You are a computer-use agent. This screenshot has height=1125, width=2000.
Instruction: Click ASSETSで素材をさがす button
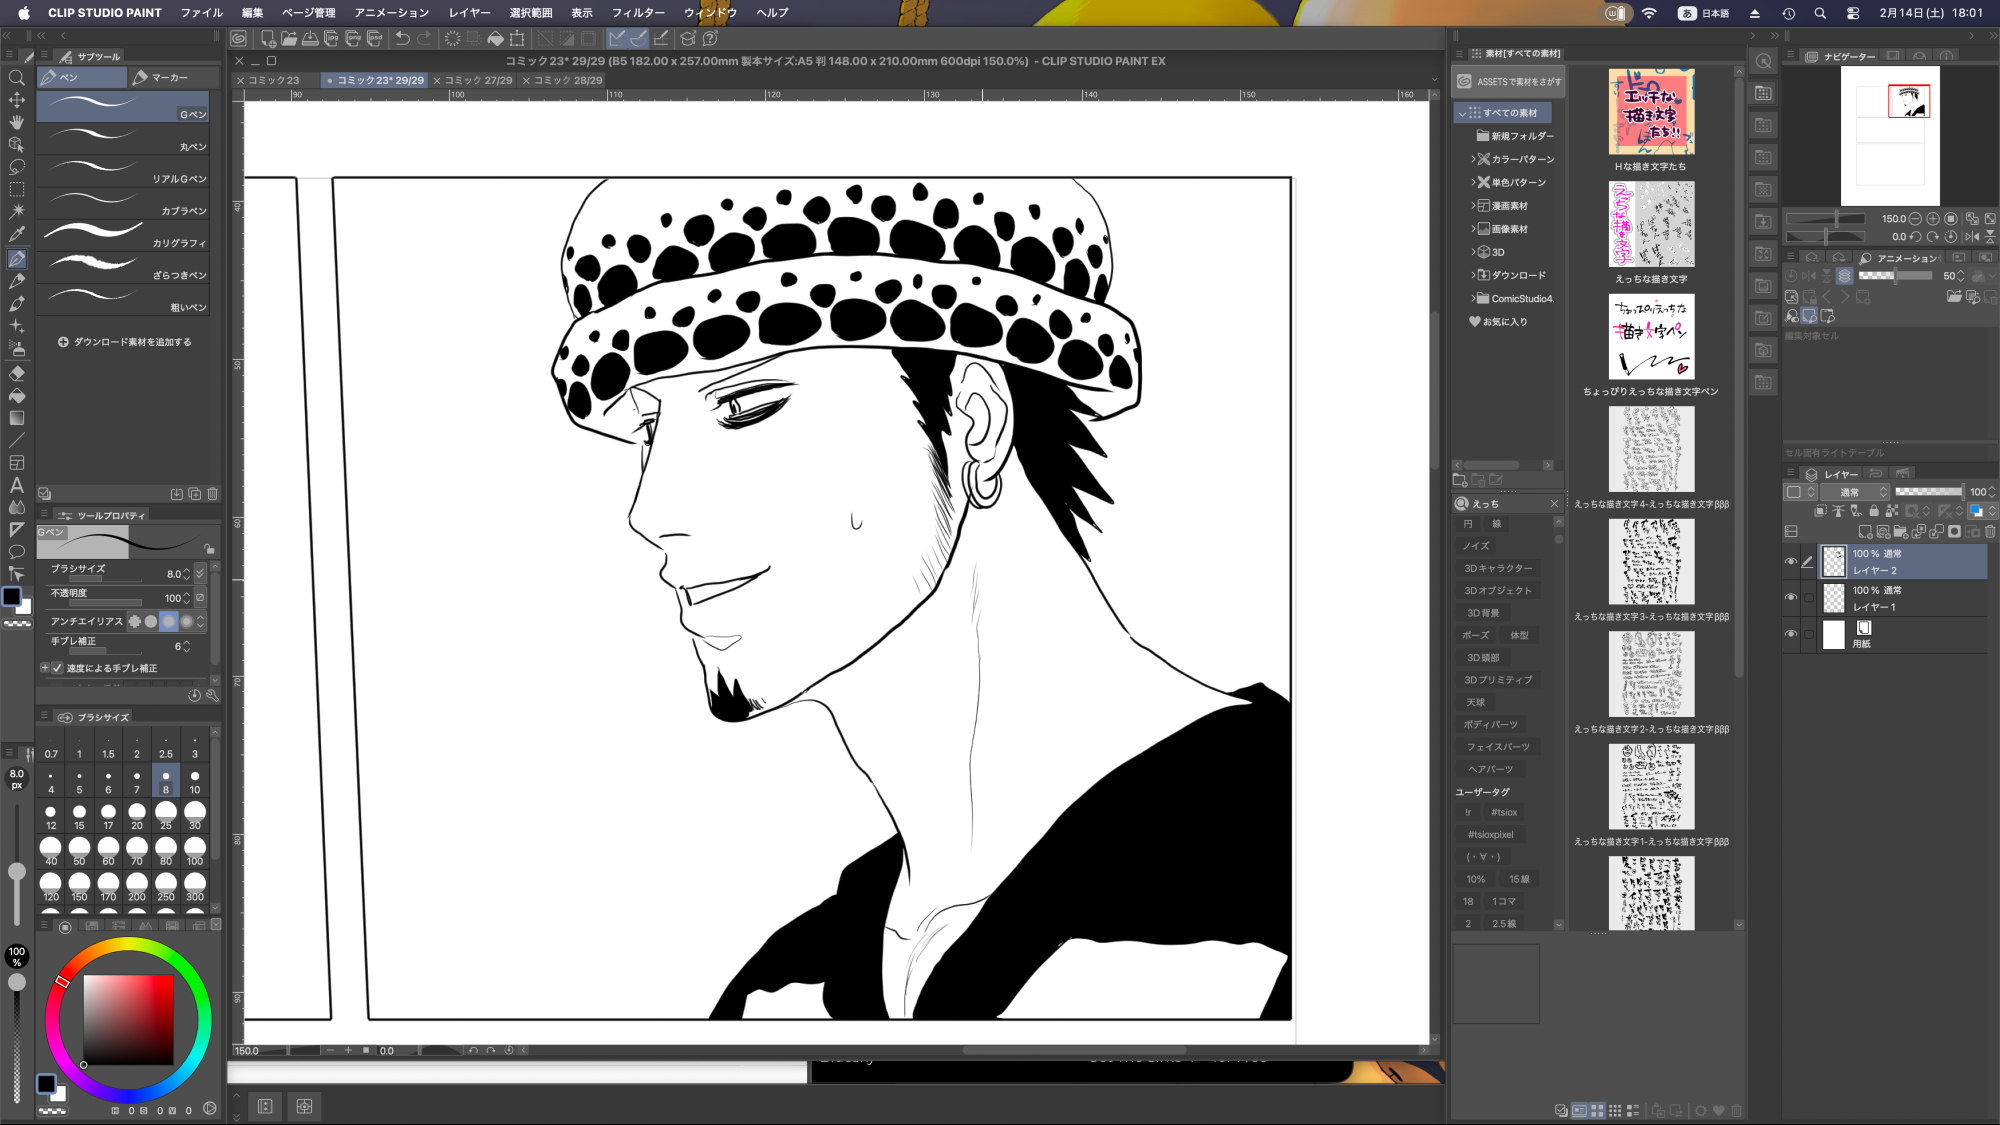coord(1509,82)
